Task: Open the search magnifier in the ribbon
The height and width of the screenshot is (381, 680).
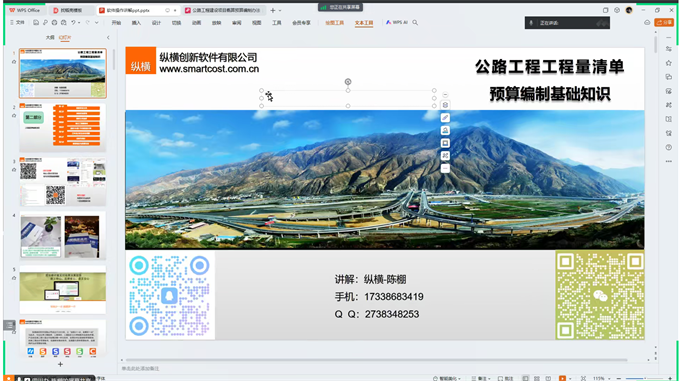Action: (415, 23)
